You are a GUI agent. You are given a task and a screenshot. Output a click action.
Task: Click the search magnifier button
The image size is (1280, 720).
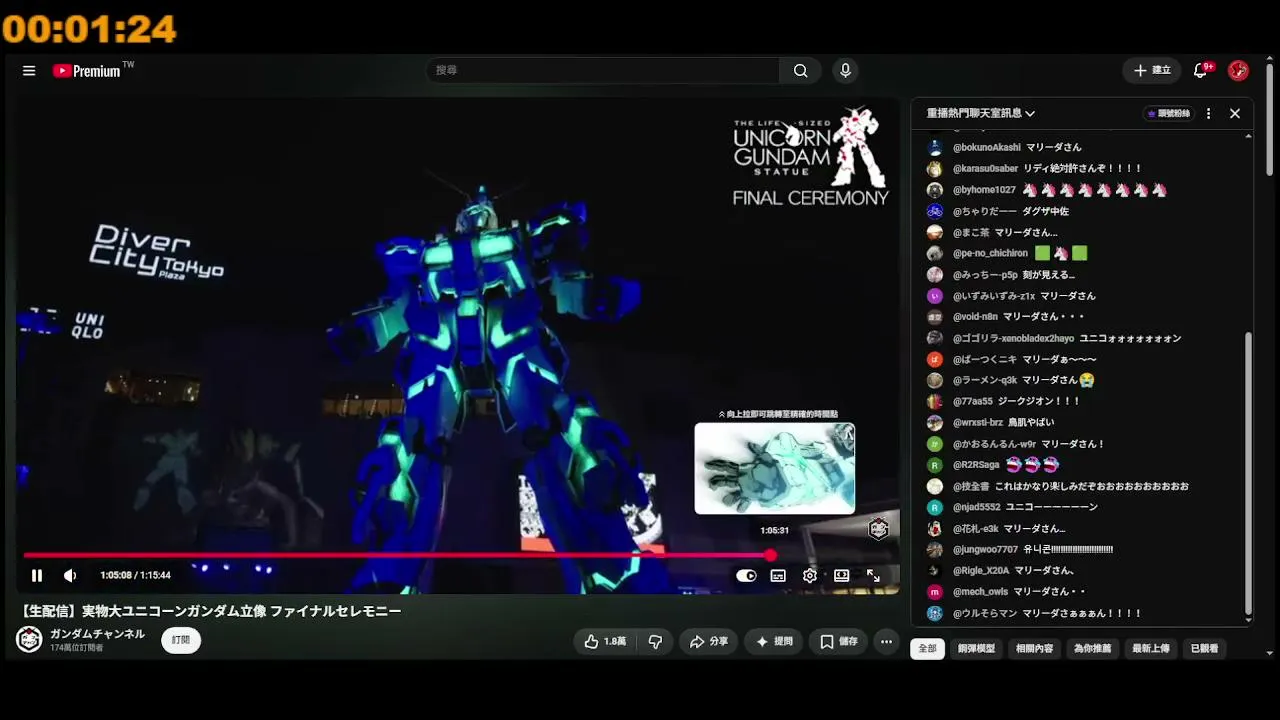pos(800,71)
